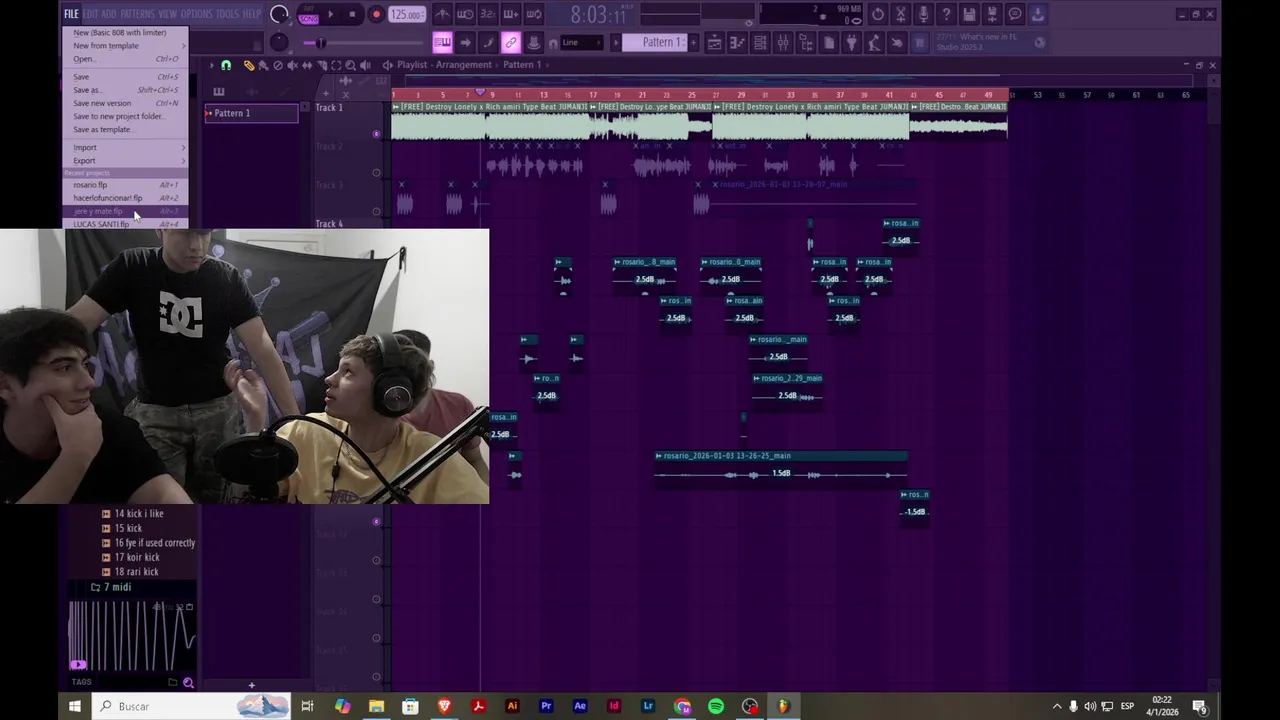
Task: Open recent project rosario.flp
Action: click(x=126, y=185)
